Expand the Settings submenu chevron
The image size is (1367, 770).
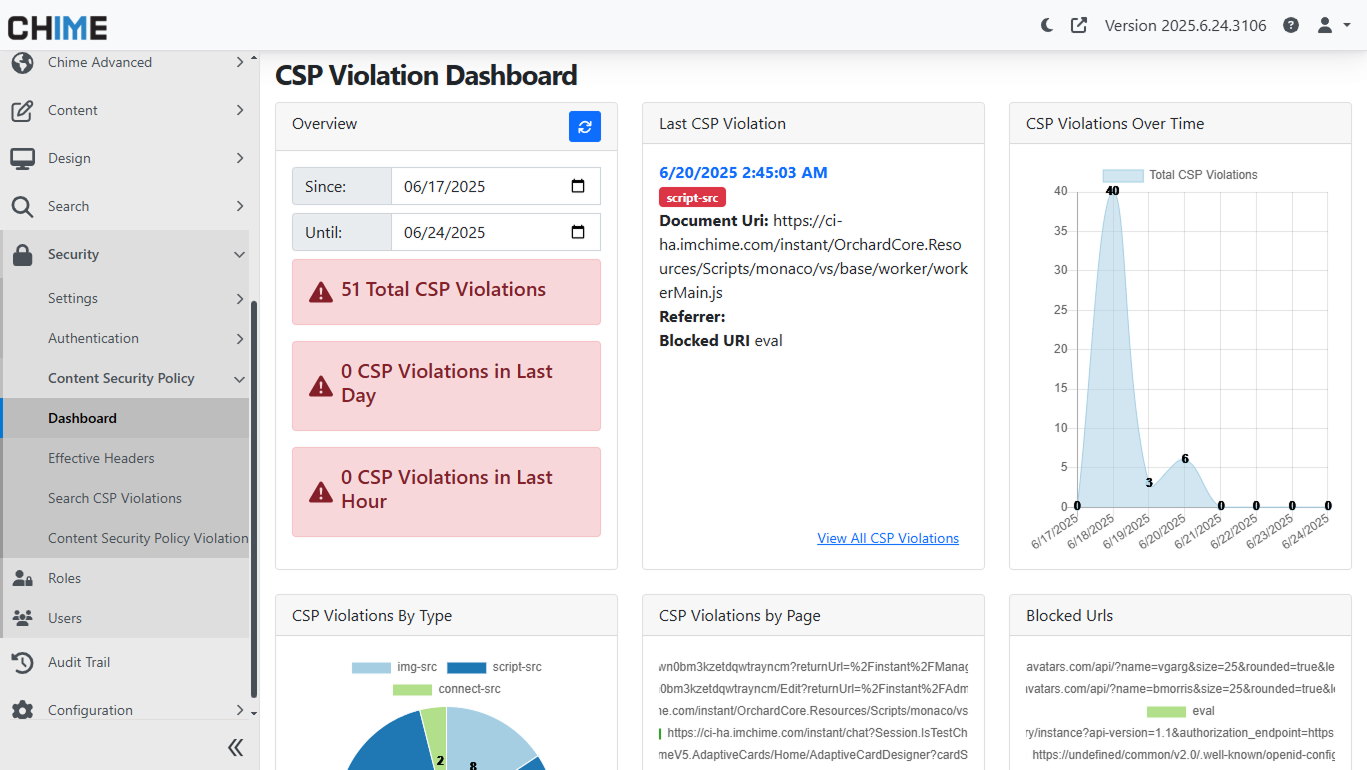click(240, 298)
